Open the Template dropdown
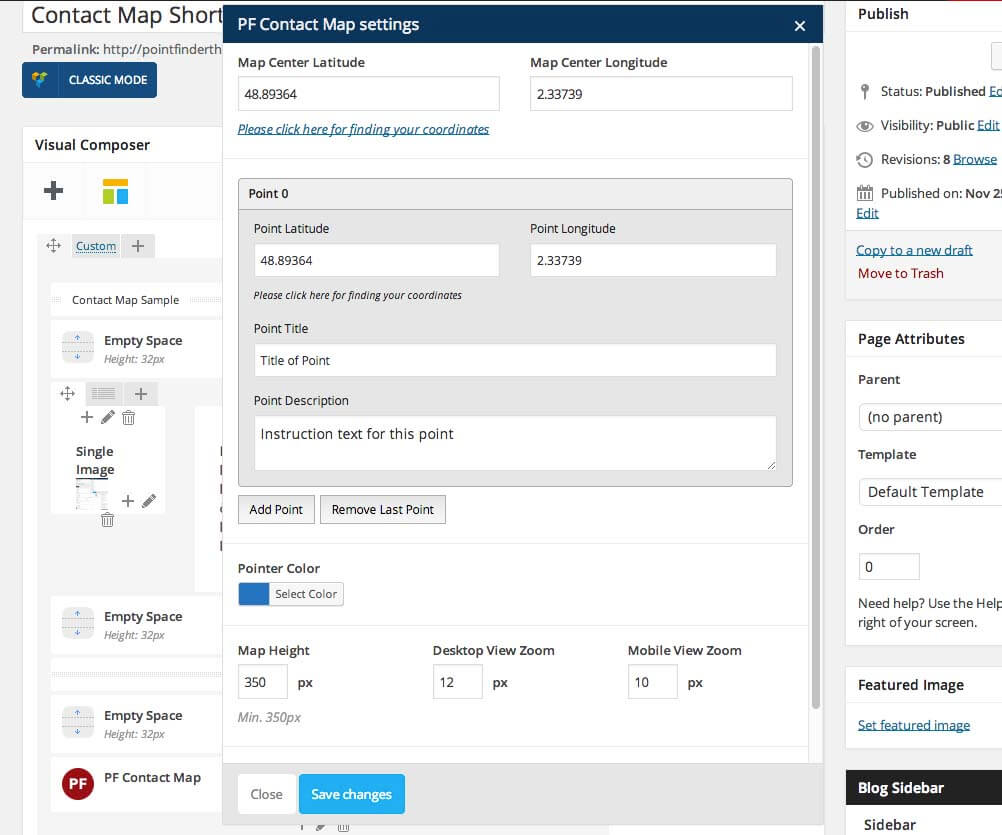 (929, 492)
